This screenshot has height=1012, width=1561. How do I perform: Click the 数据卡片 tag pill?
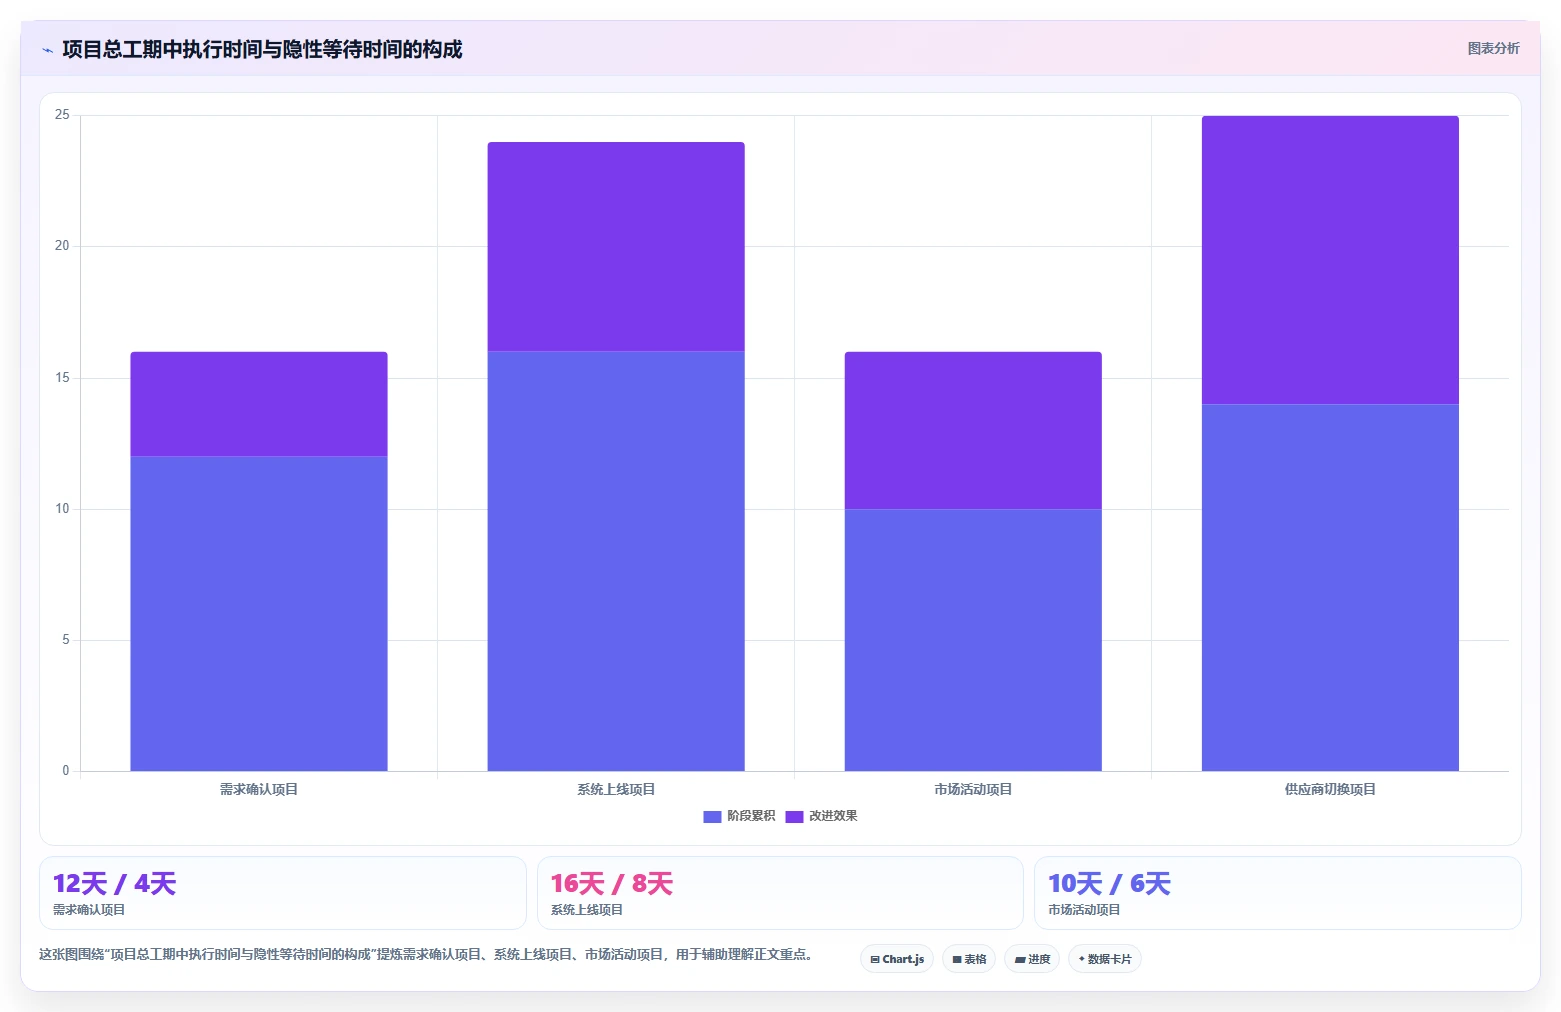pos(1105,959)
